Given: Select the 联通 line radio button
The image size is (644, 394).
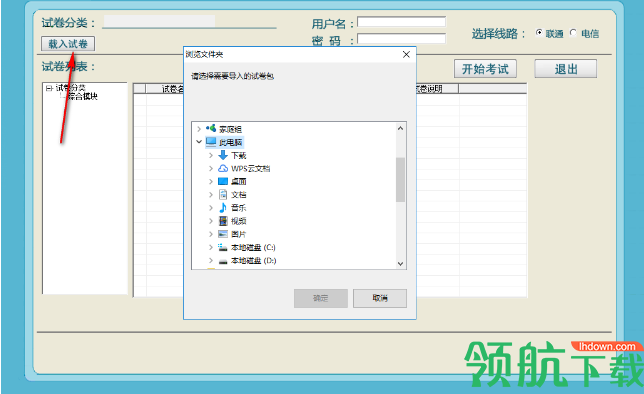Looking at the screenshot, I should (539, 32).
